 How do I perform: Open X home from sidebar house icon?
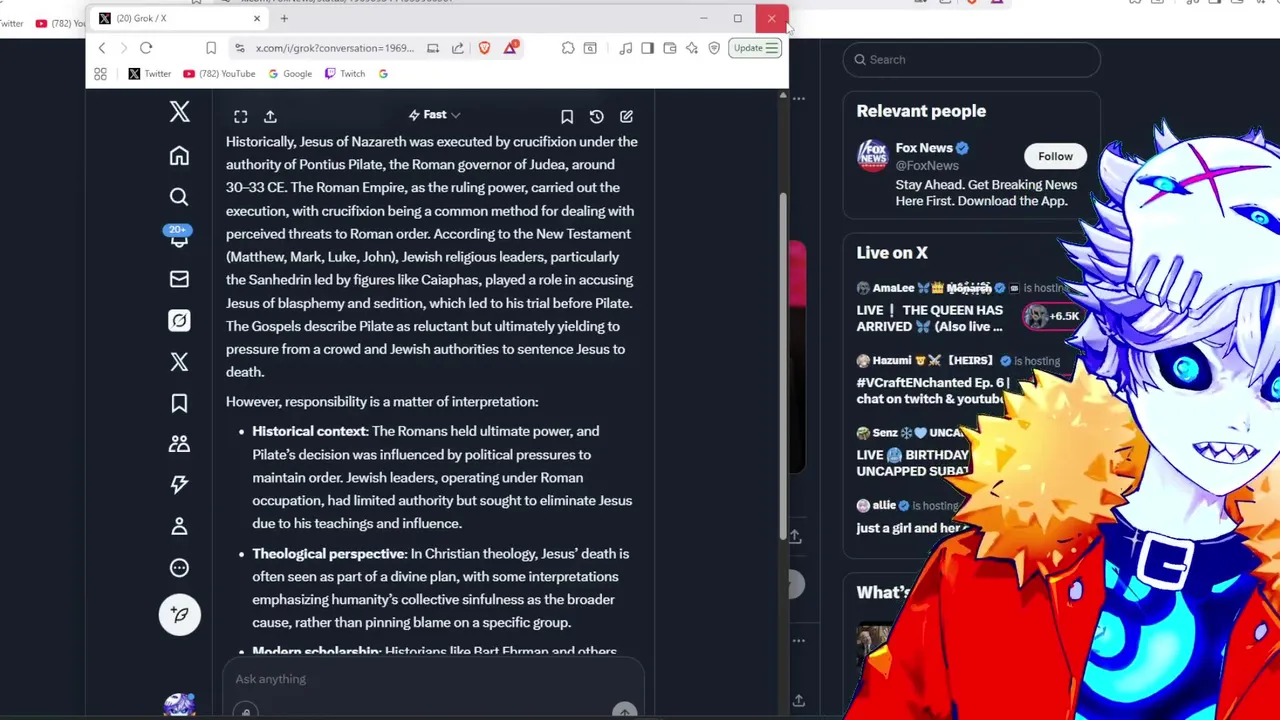179,156
